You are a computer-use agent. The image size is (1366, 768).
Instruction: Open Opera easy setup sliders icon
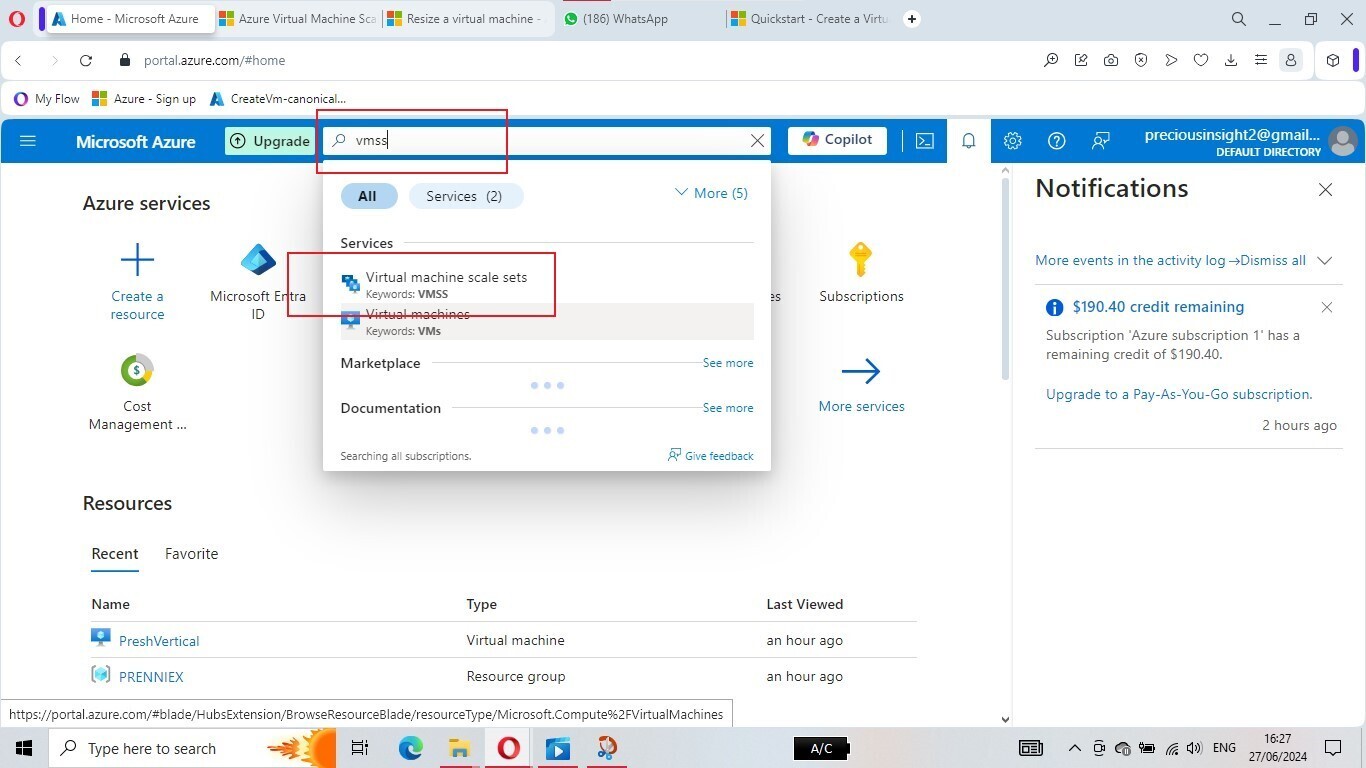[x=1261, y=60]
